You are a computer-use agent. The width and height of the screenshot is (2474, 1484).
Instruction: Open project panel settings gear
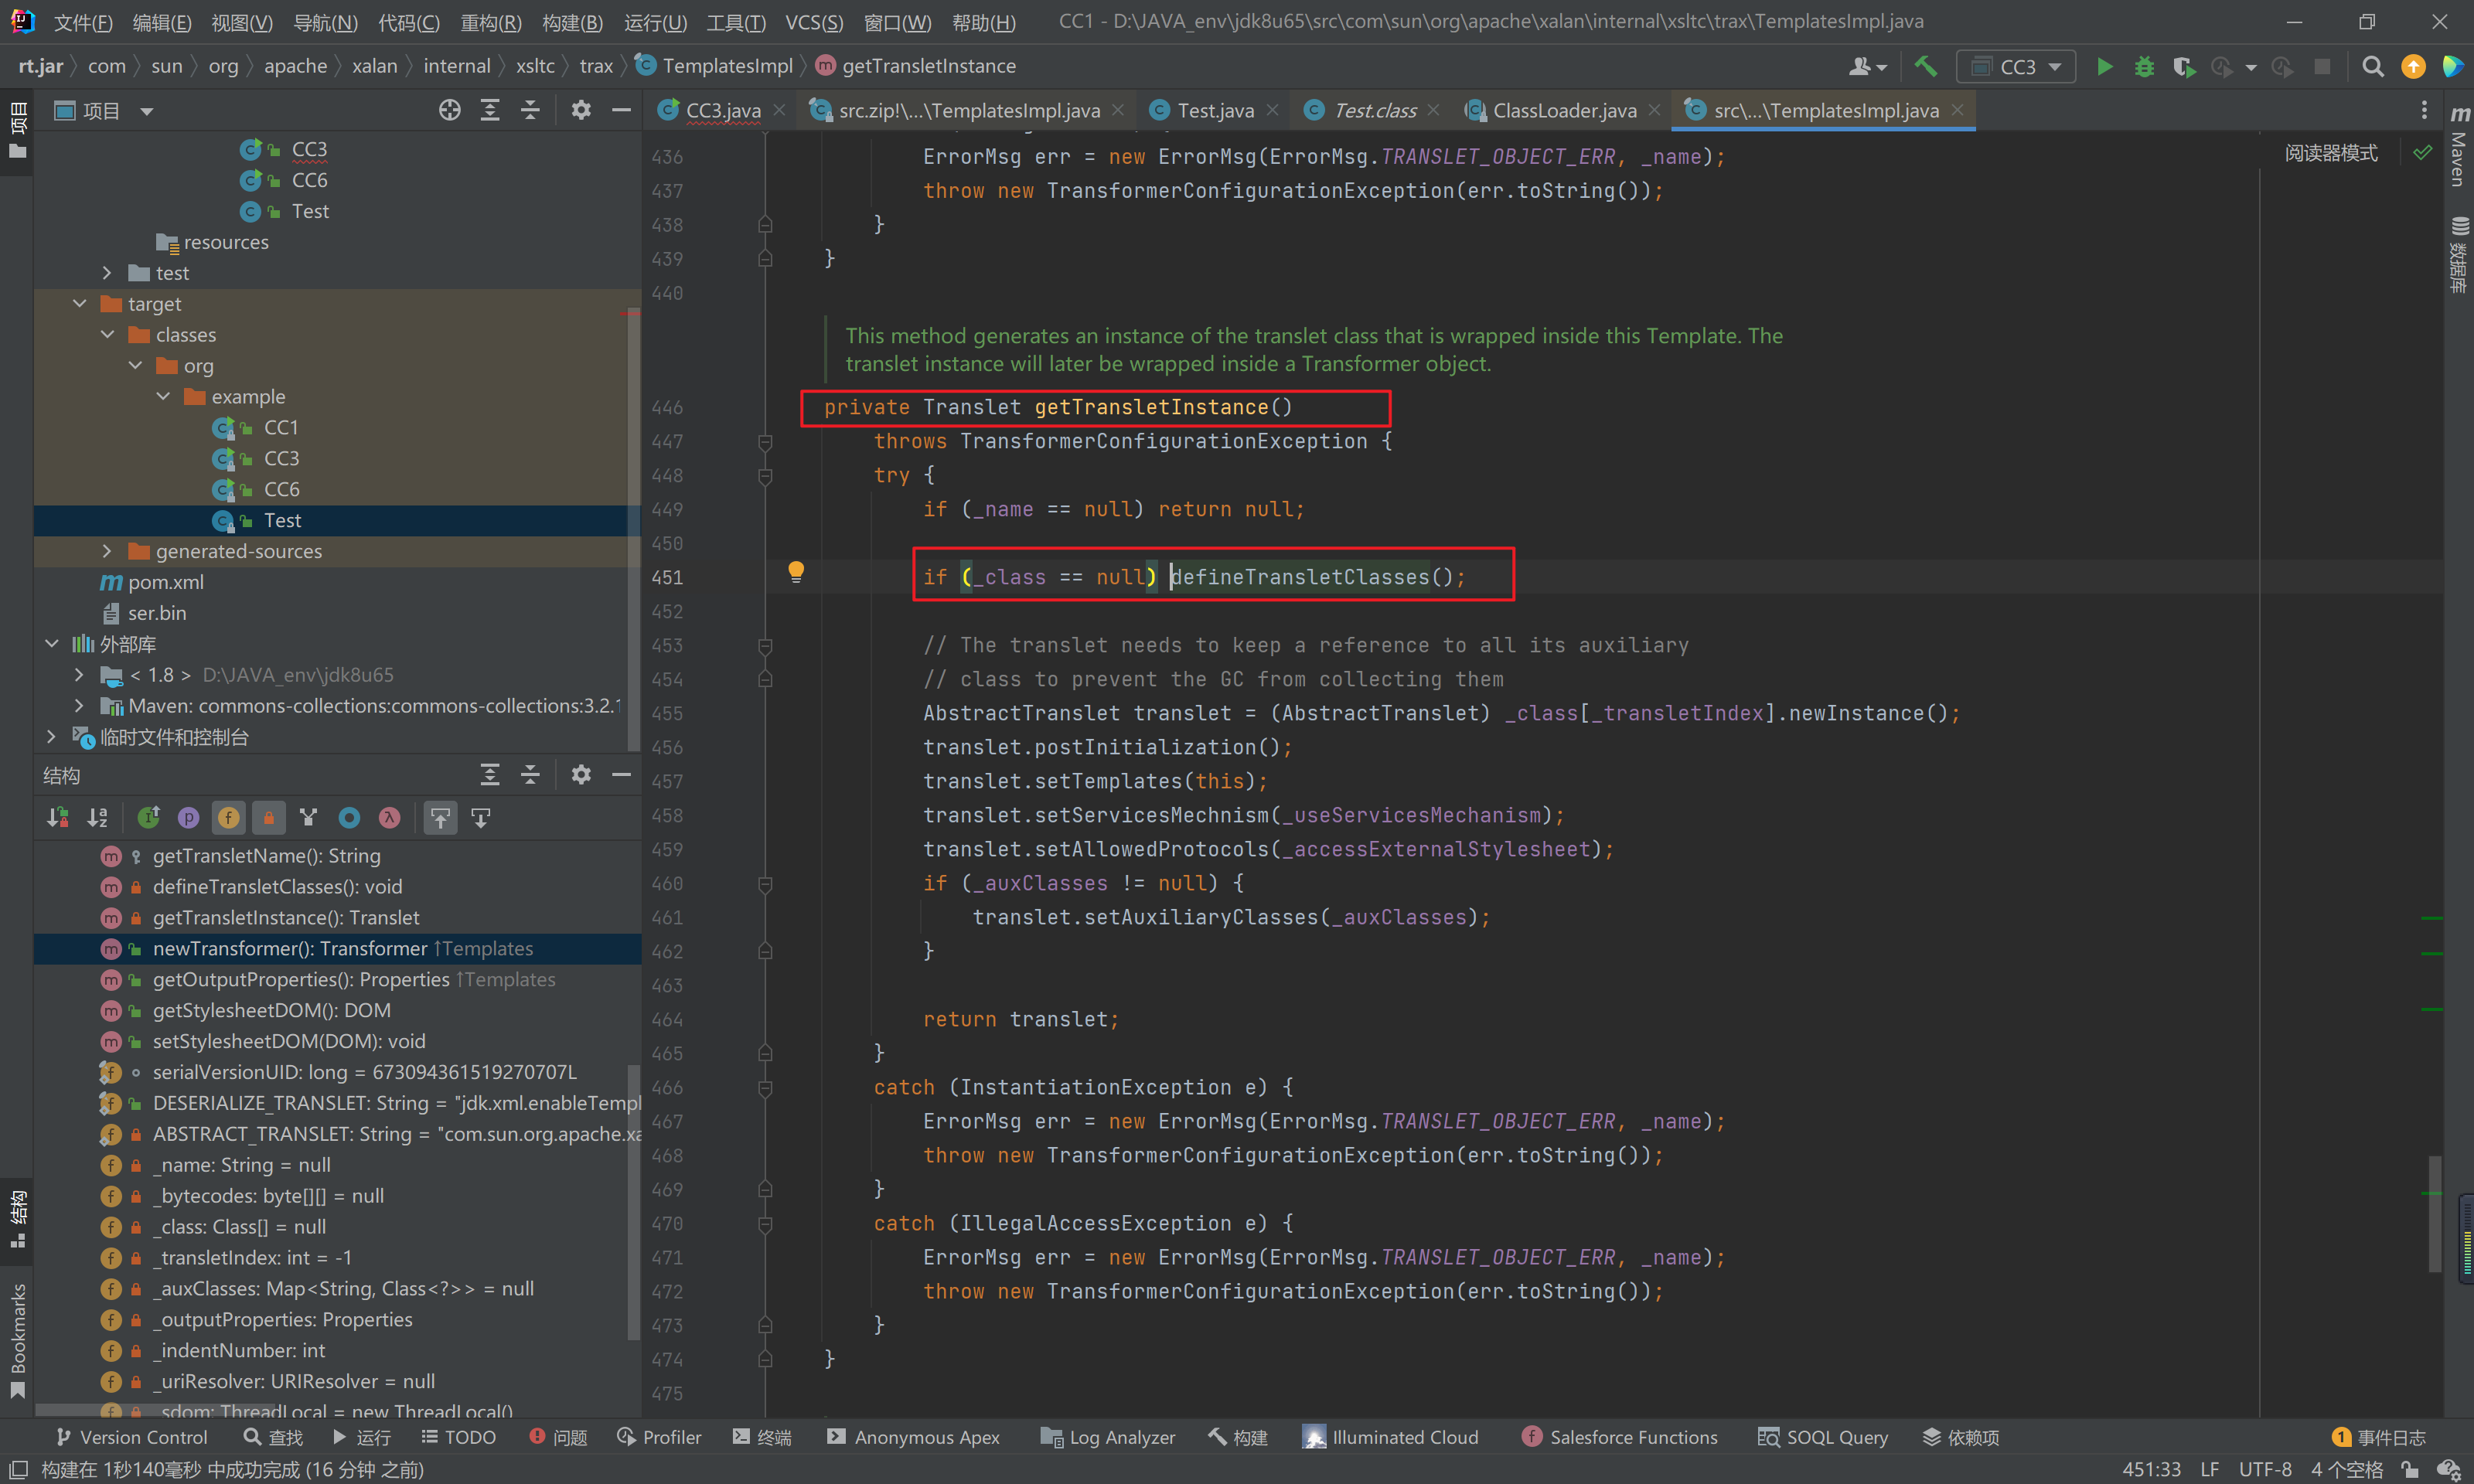[581, 111]
